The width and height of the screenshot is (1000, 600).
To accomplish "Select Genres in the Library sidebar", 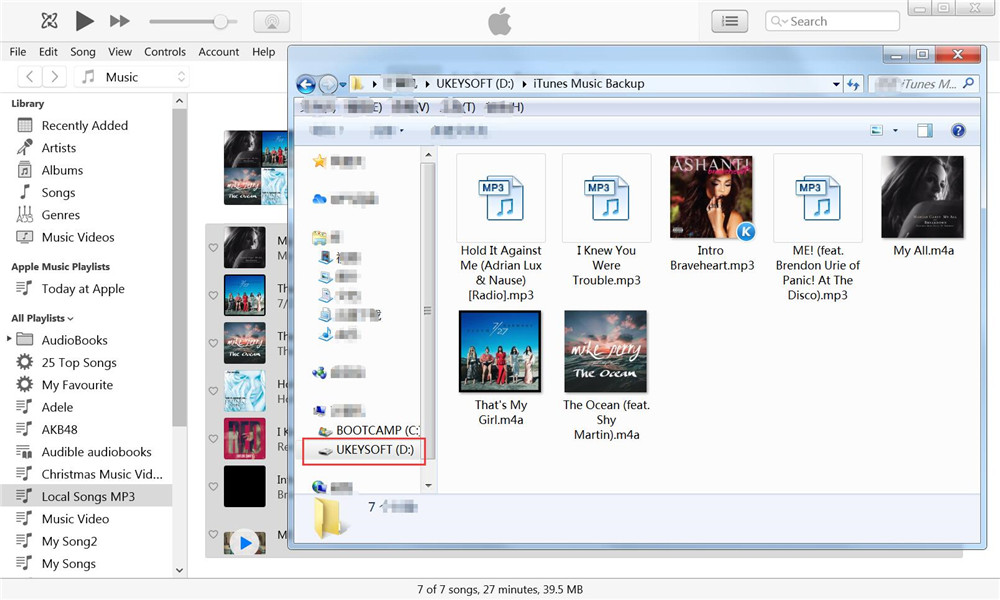I will [61, 215].
